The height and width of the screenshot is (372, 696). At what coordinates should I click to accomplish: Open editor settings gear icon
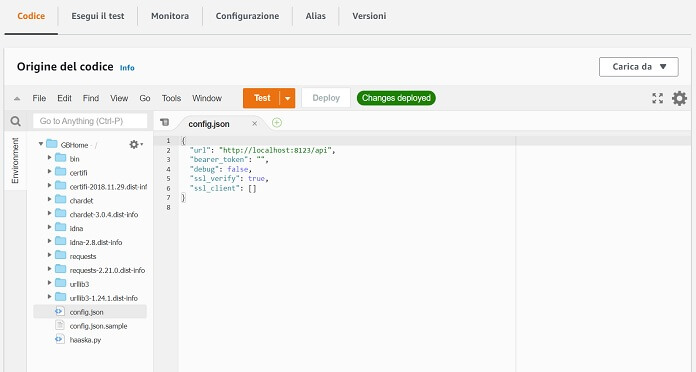click(x=679, y=98)
